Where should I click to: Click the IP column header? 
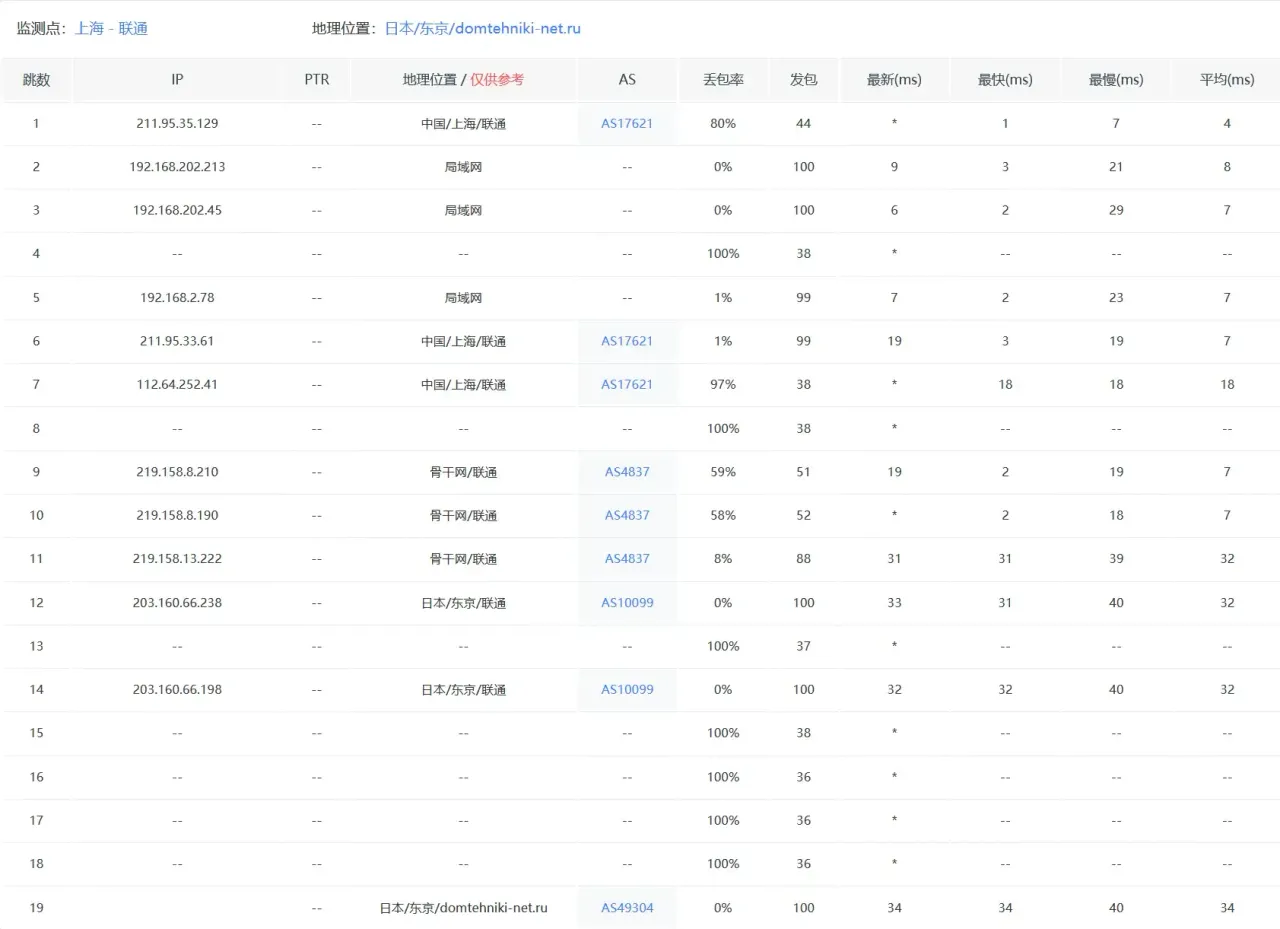click(x=177, y=80)
